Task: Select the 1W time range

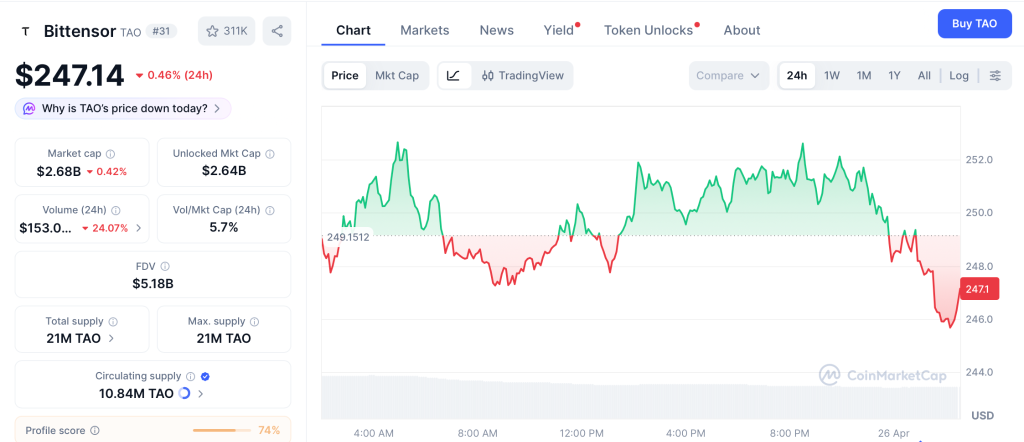Action: (832, 75)
